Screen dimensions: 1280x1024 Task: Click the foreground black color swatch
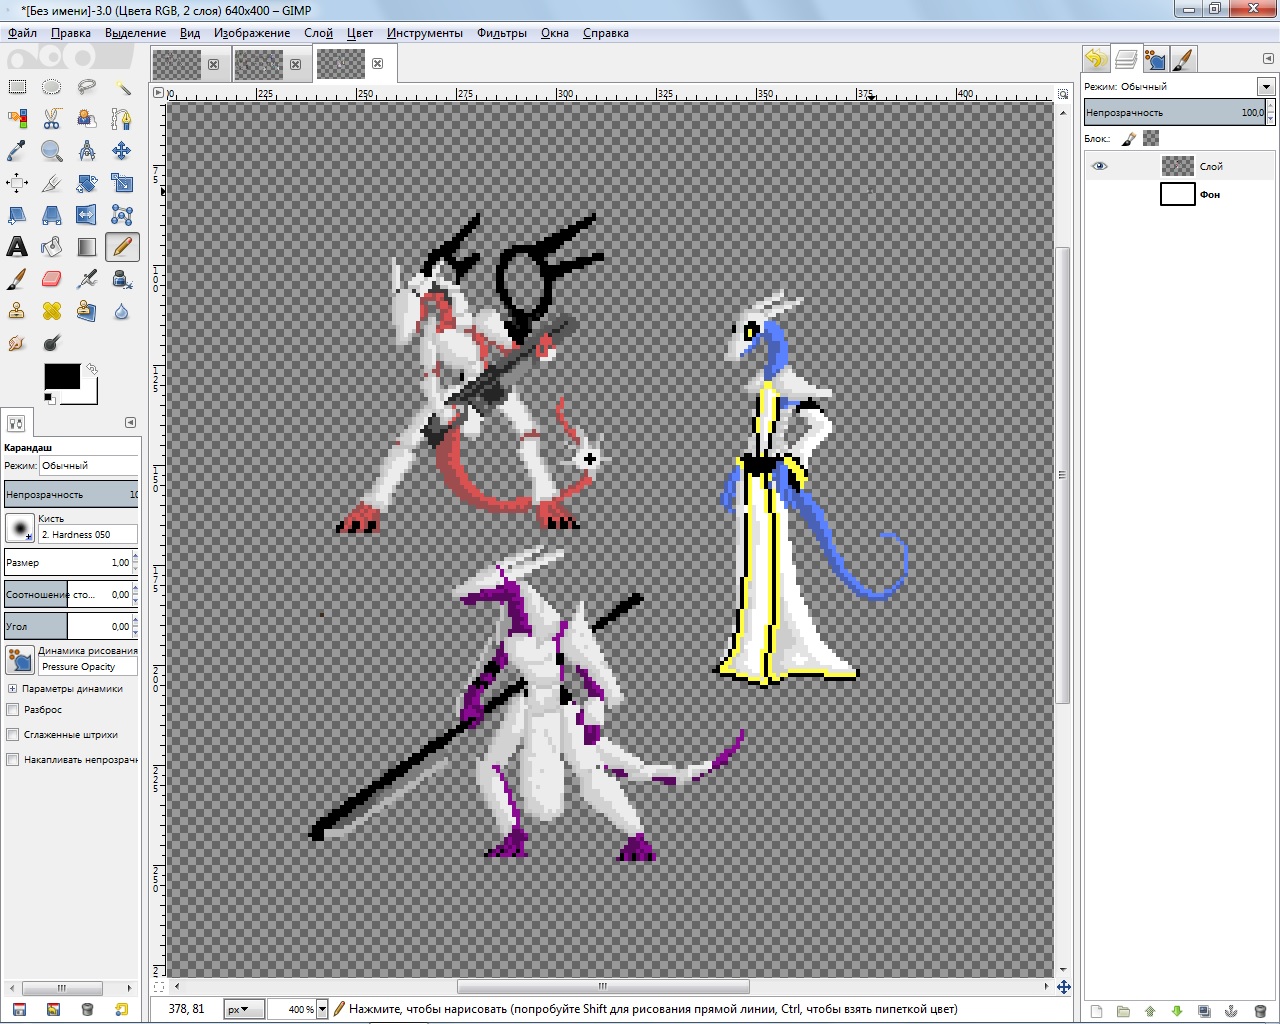(x=62, y=376)
